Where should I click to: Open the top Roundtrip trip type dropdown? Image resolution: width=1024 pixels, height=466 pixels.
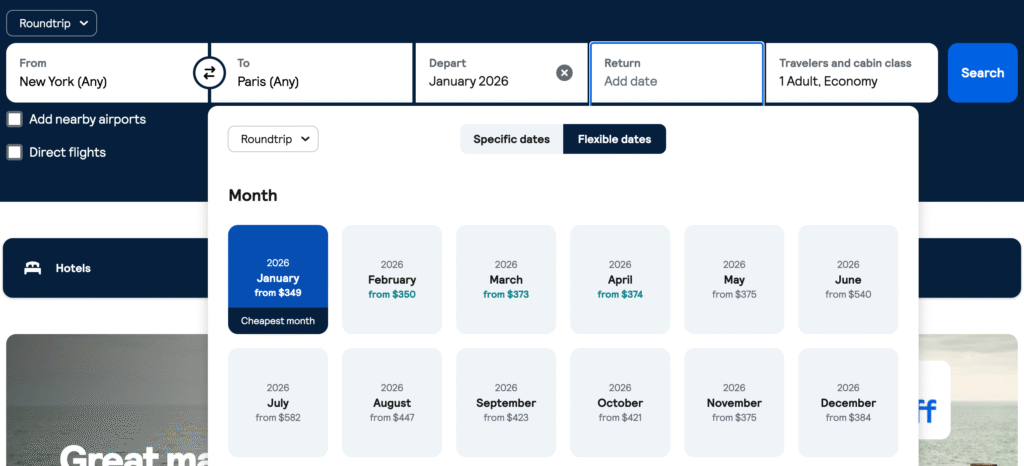pyautogui.click(x=52, y=23)
